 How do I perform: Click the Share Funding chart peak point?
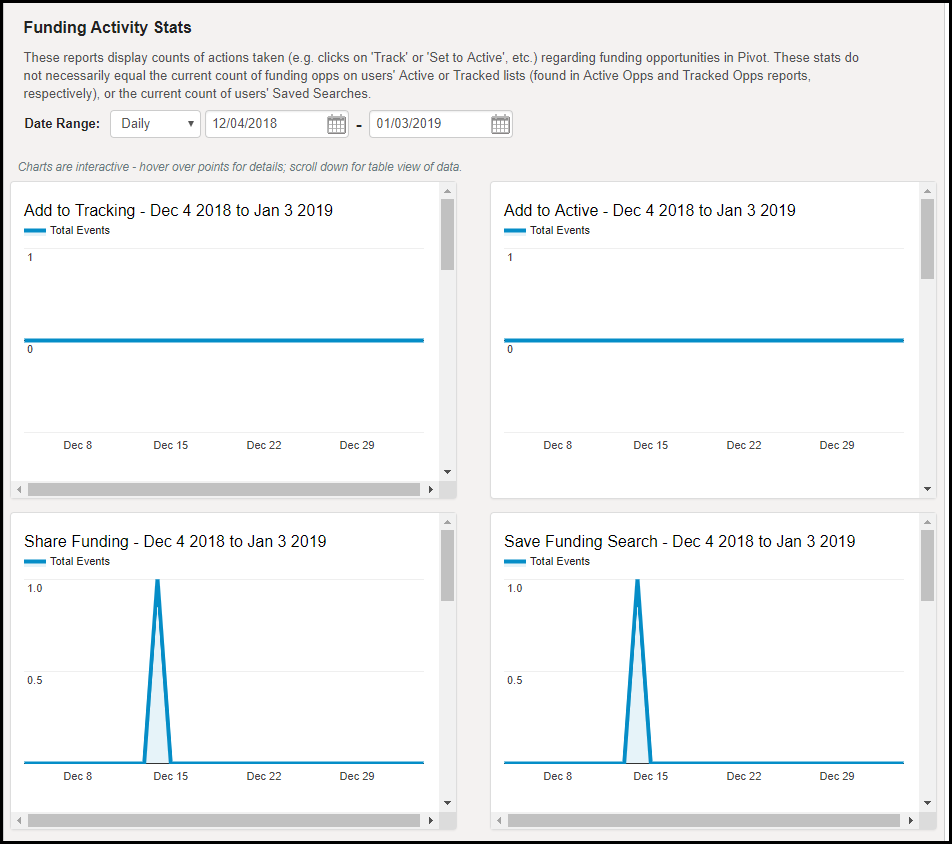[157, 582]
